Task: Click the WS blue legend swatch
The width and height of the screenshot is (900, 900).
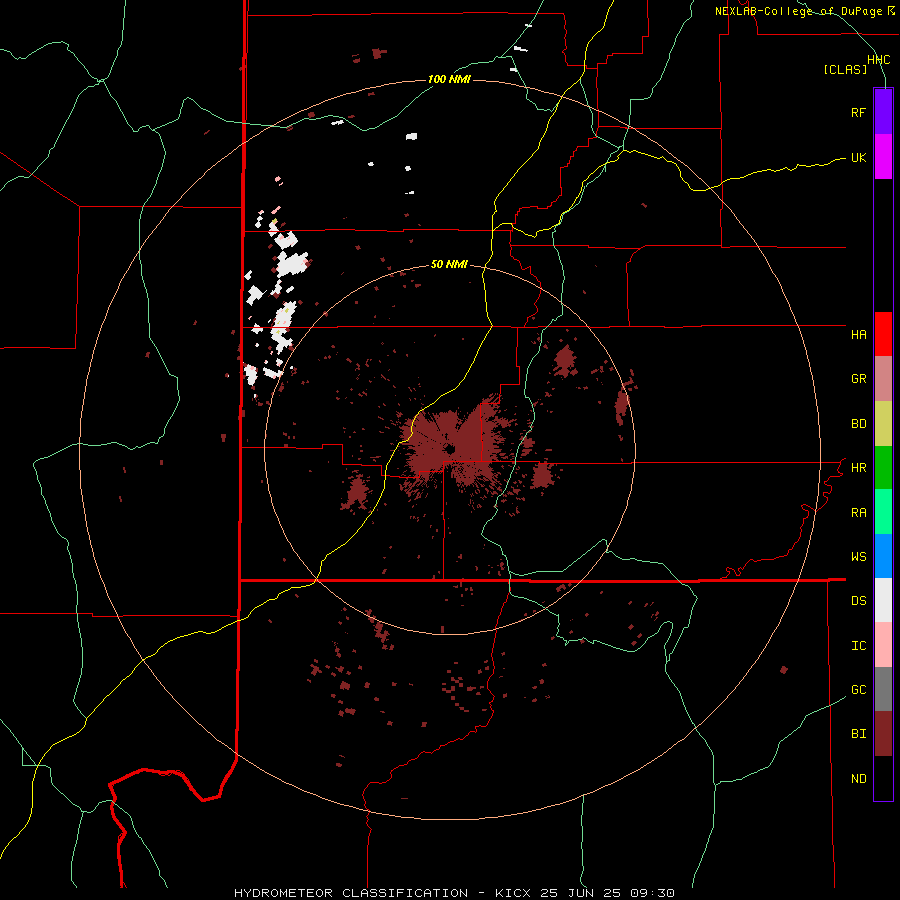Action: click(x=883, y=556)
